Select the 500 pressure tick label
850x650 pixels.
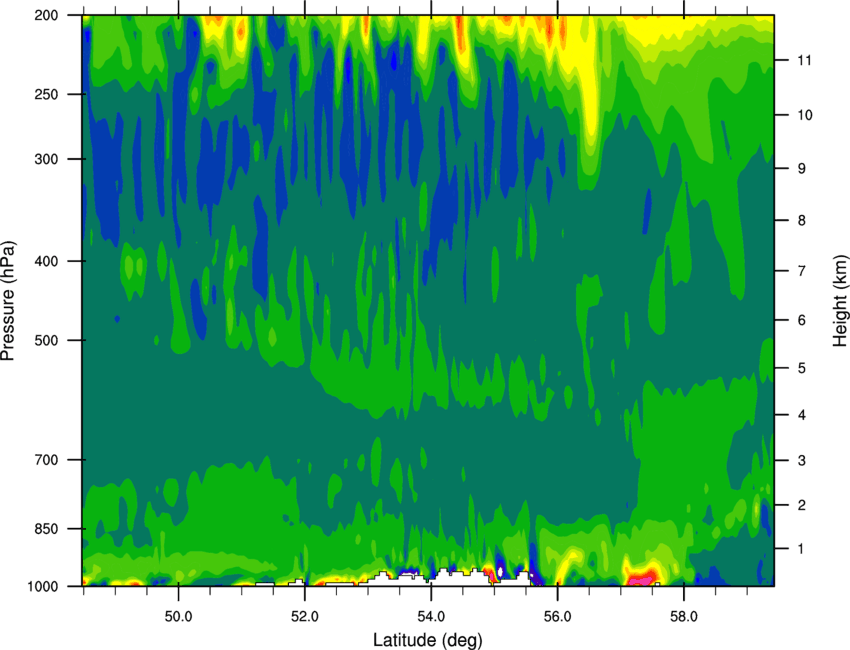(x=47, y=340)
